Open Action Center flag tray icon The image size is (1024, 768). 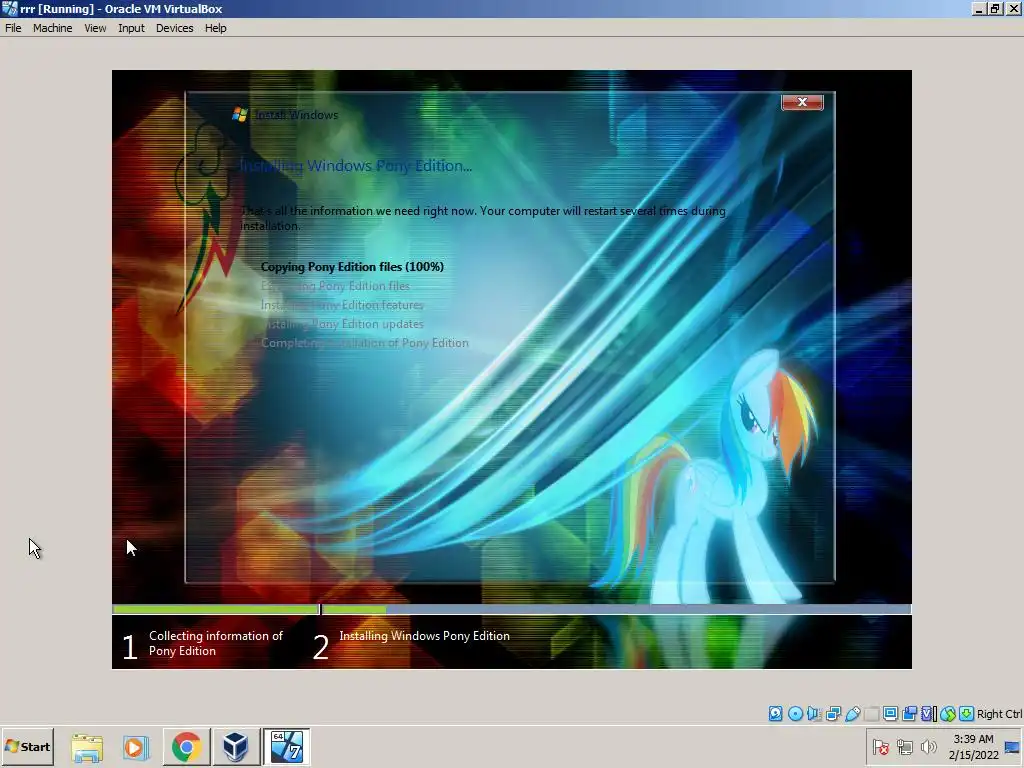880,746
